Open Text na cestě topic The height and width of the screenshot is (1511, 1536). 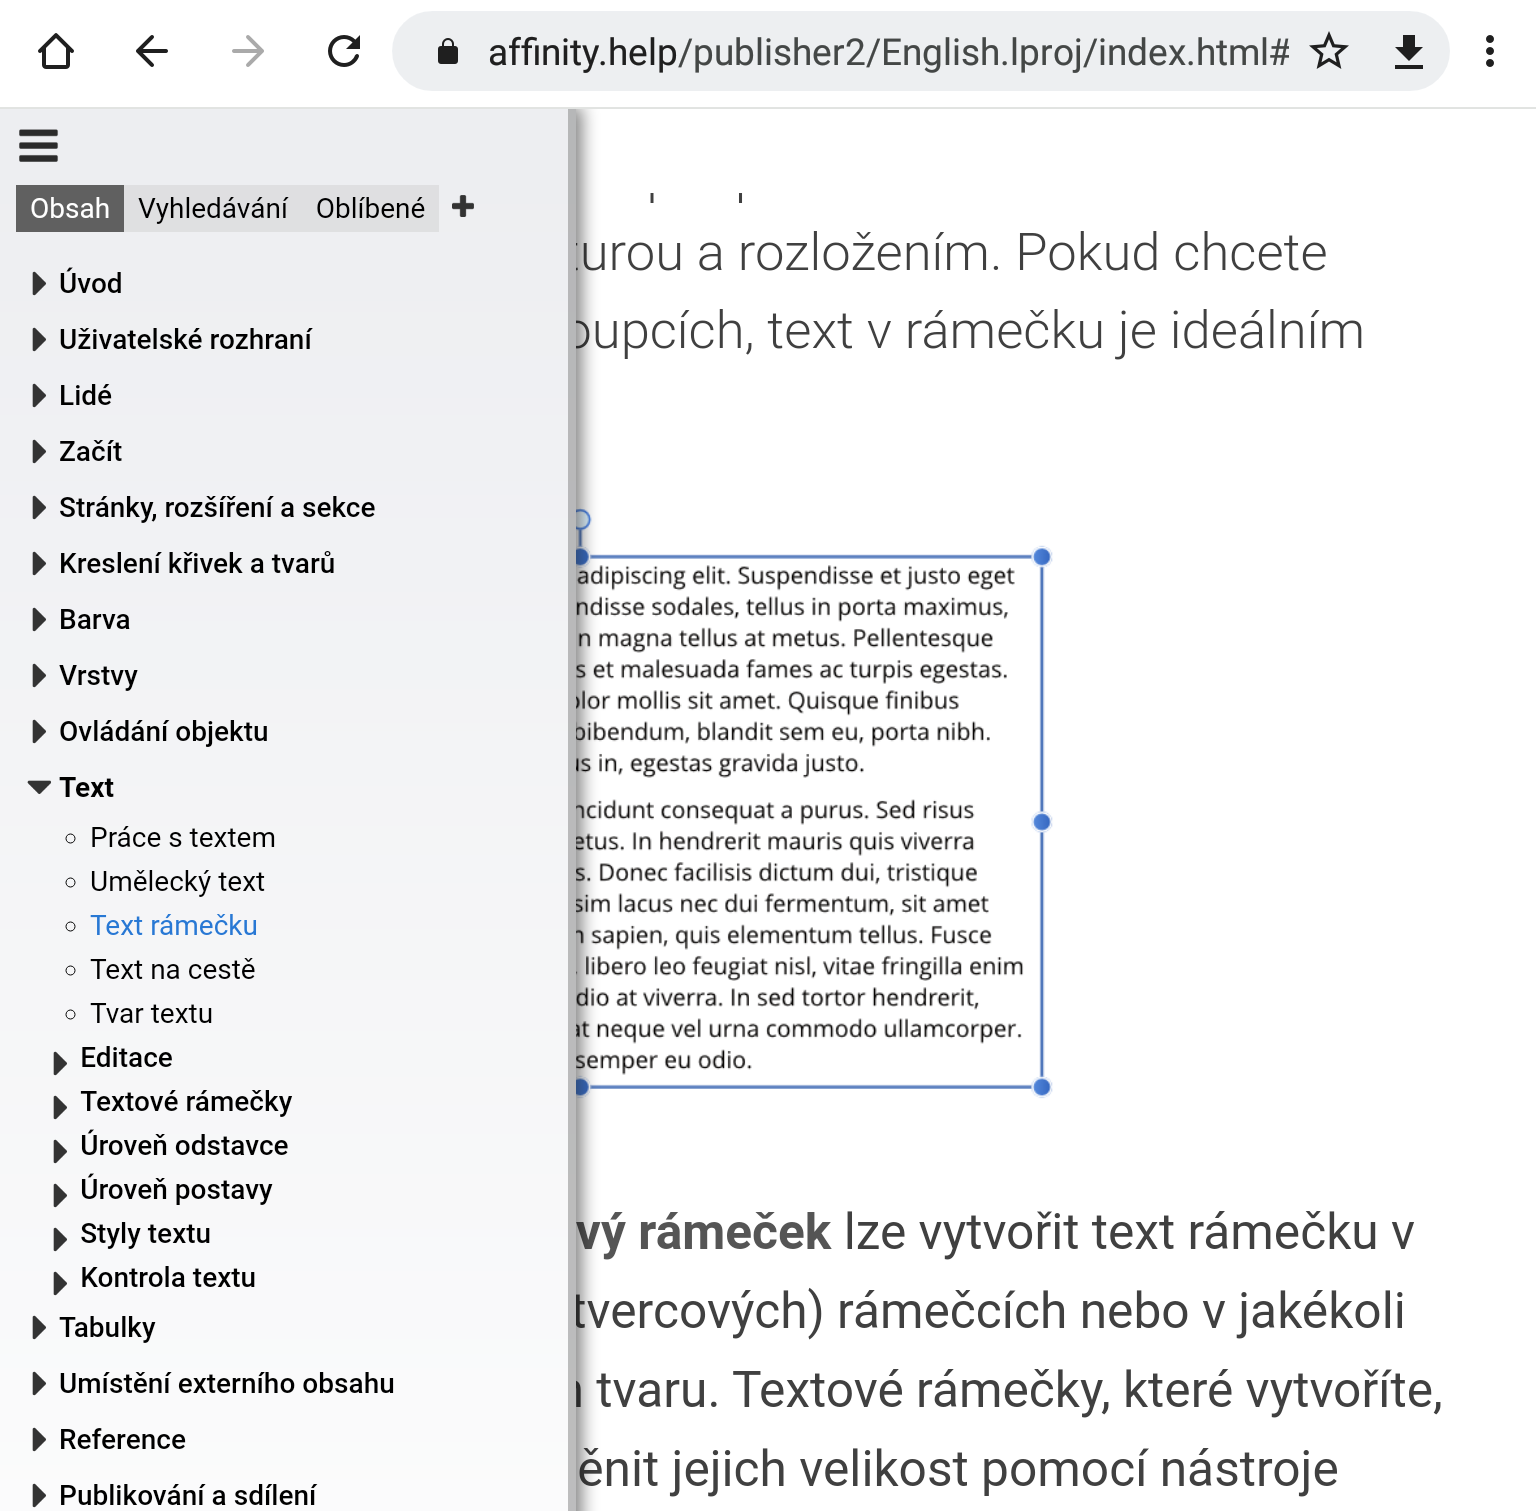(x=173, y=969)
